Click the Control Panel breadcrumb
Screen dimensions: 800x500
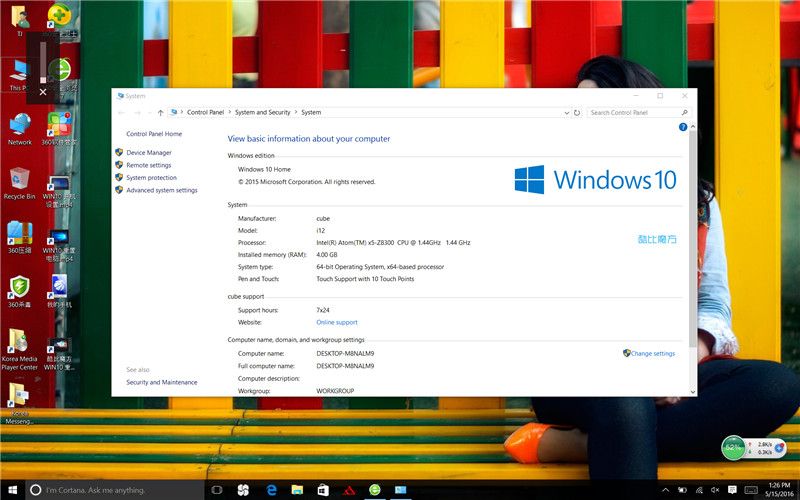[205, 112]
